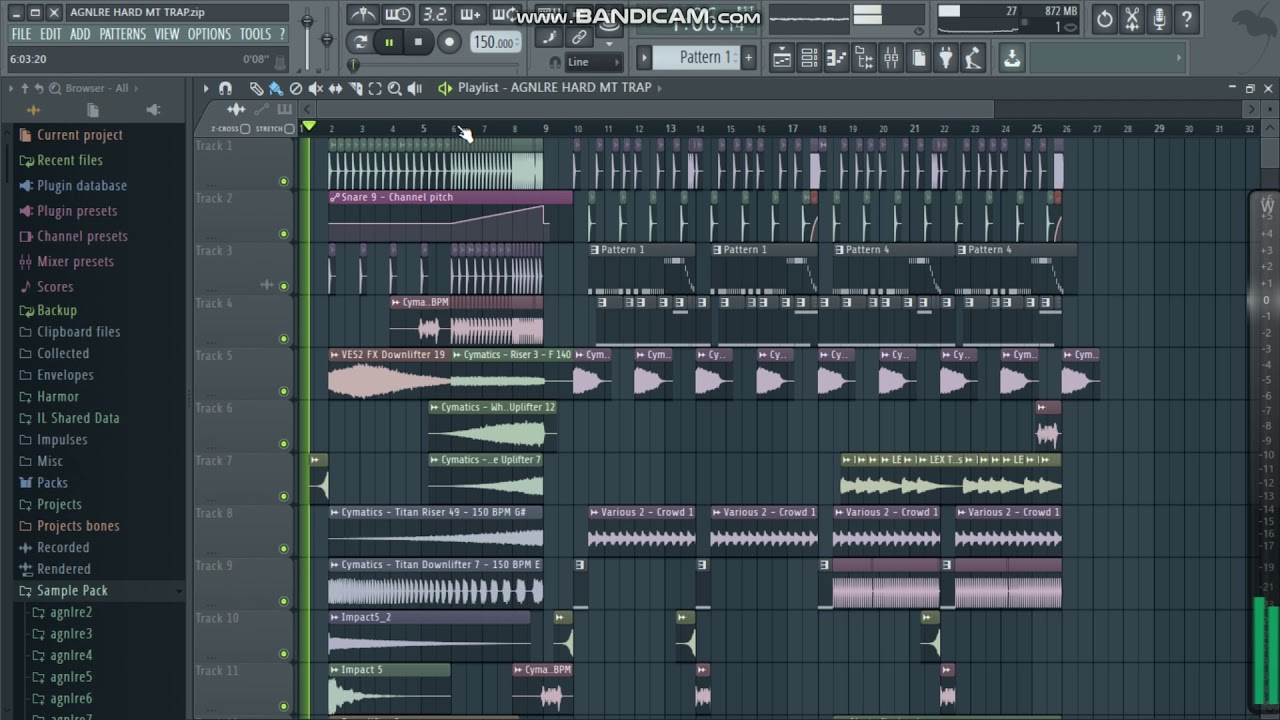Viewport: 1280px width, 720px height.
Task: Mute Track 1 with its green light
Action: [x=284, y=181]
